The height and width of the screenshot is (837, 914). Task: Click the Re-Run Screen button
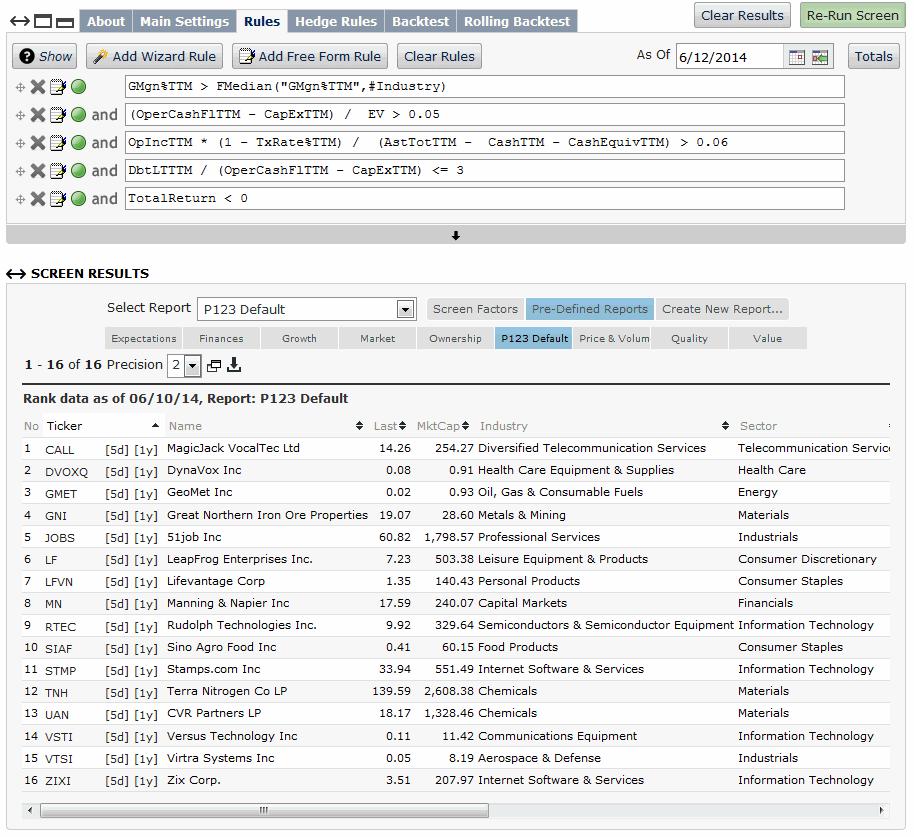[x=852, y=16]
